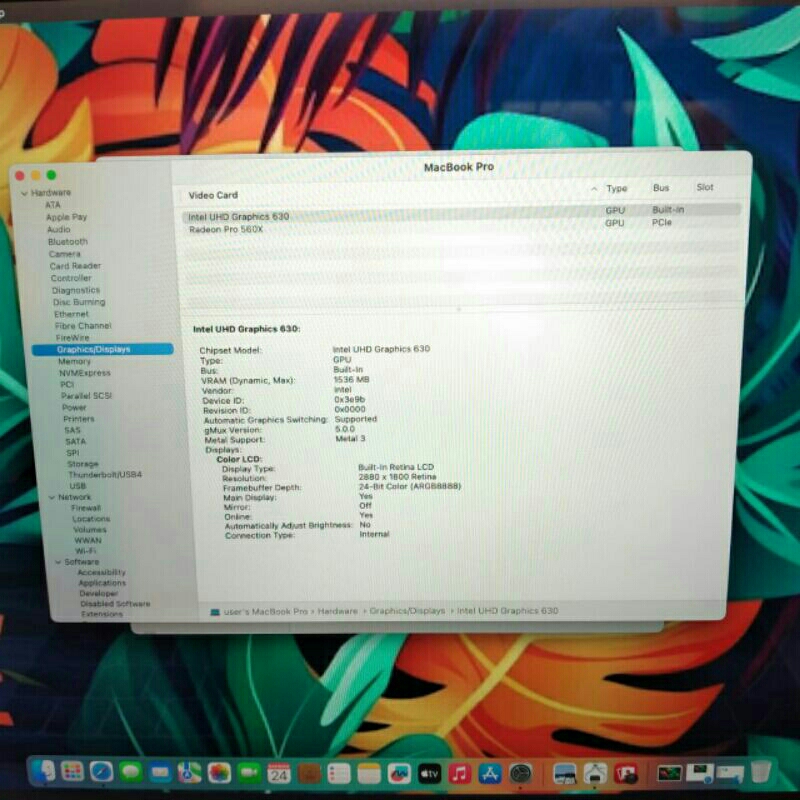800x800 pixels.
Task: Launch the Music app from Dock
Action: pos(460,773)
